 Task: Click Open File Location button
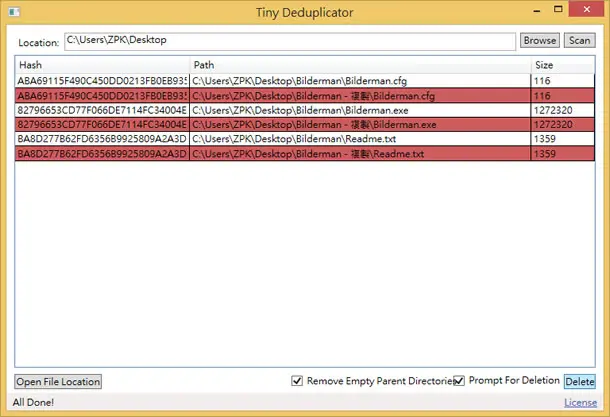click(x=58, y=382)
